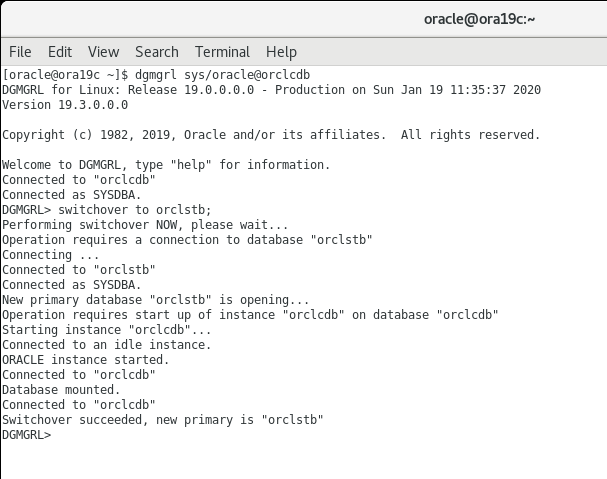Viewport: 607px width, 479px height.
Task: Click the 'ORACLE instance started.' line
Action: pos(86,360)
